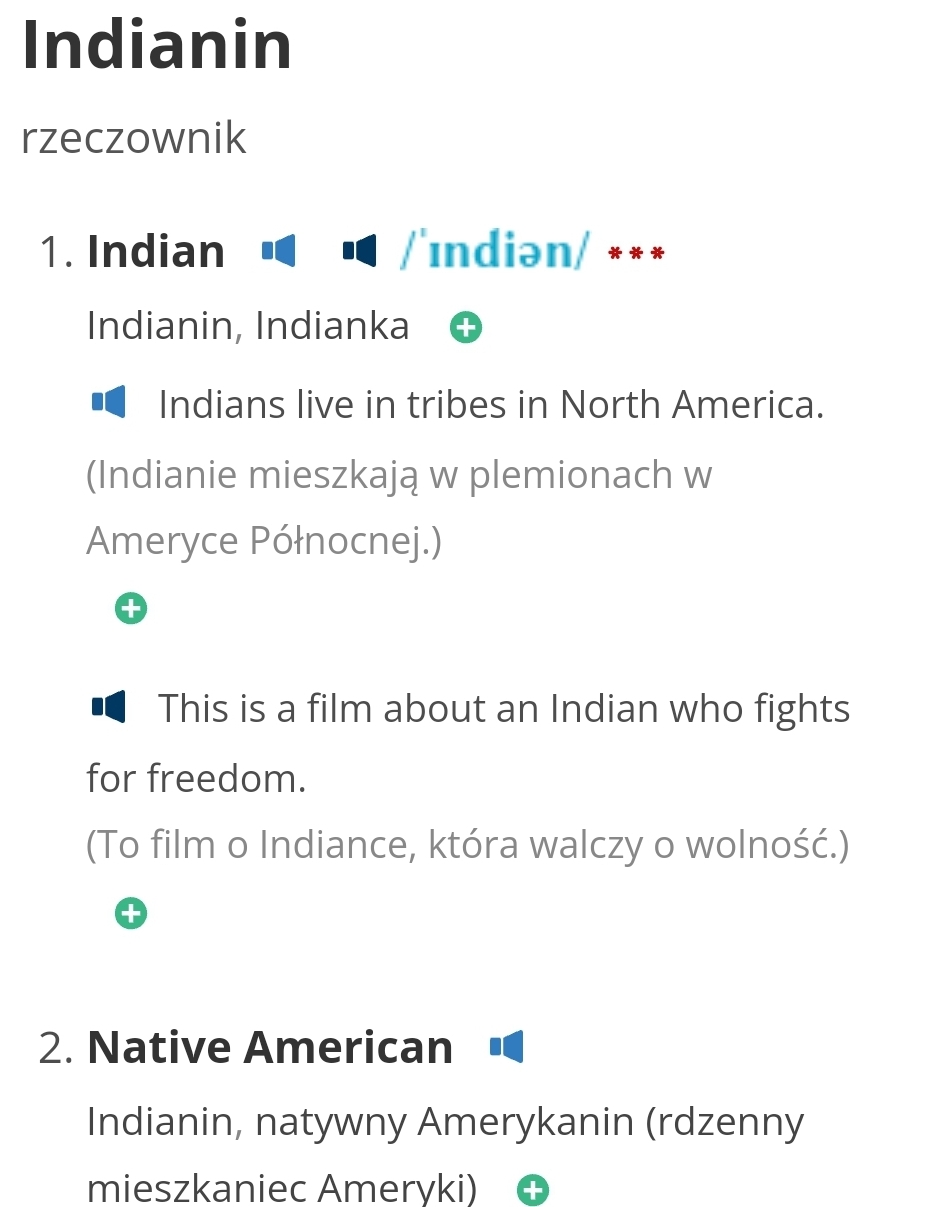Click the definition "Indianin, natywny Amerykanin"

pos(445,1122)
